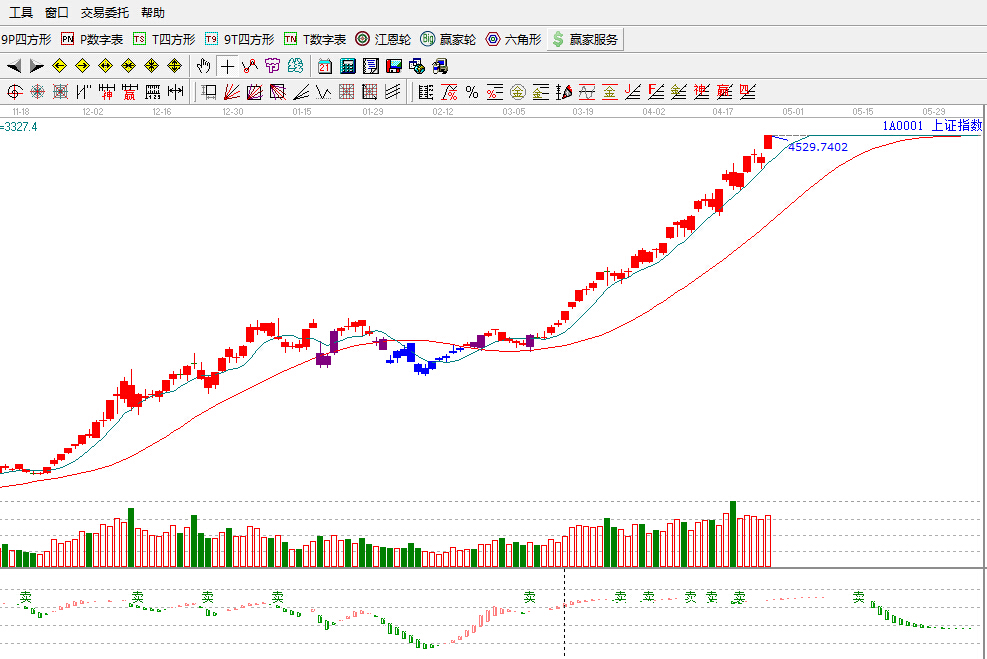The height and width of the screenshot is (659, 987).
Task: Select the hand pan tool
Action: pos(204,66)
